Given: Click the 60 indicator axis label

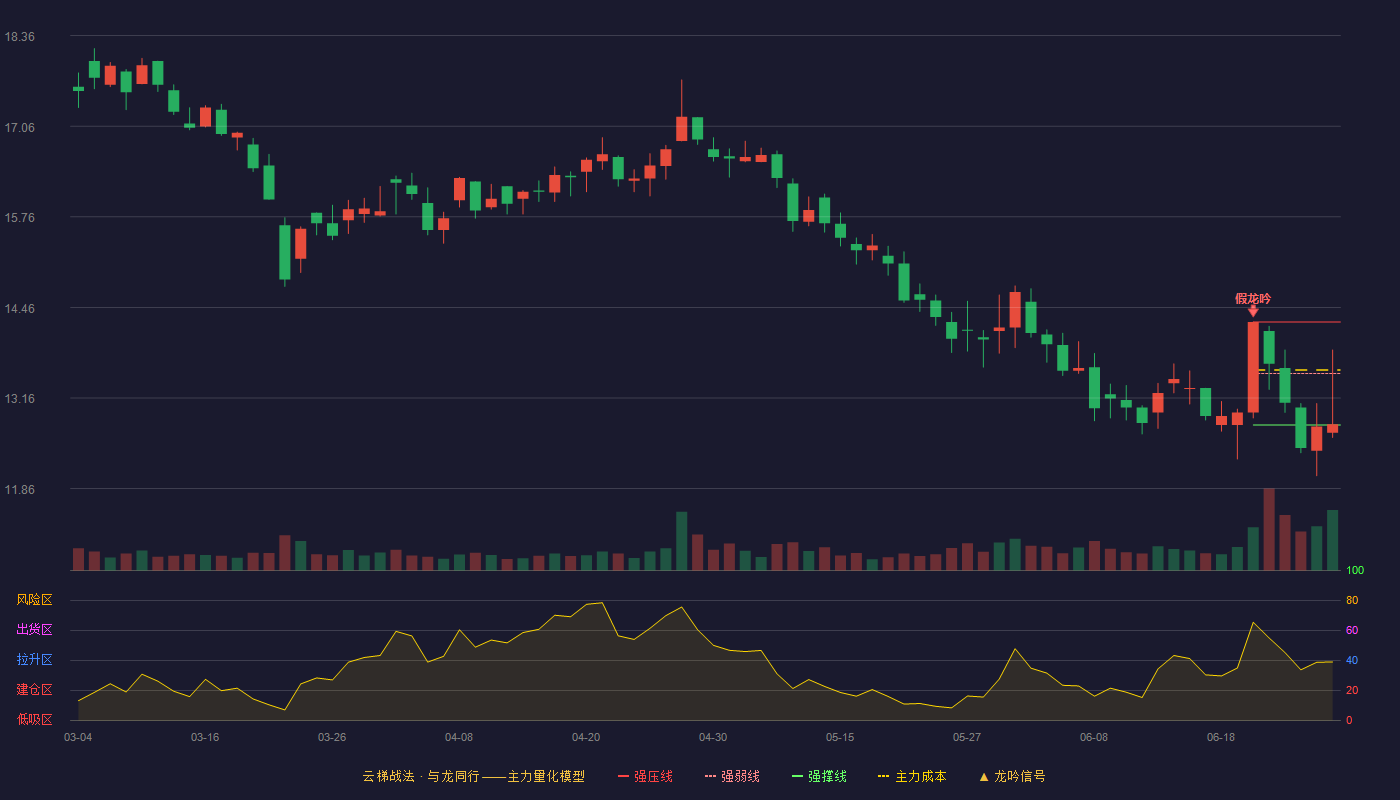Looking at the screenshot, I should [1352, 631].
